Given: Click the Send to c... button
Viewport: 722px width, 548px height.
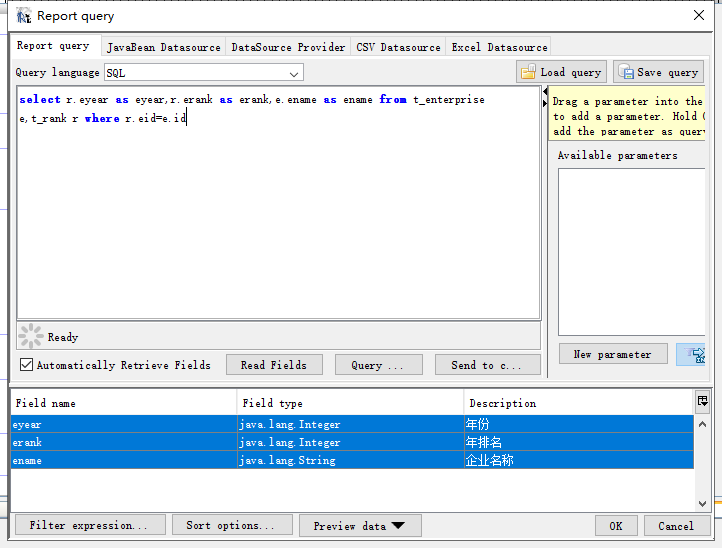Looking at the screenshot, I should pyautogui.click(x=487, y=365).
